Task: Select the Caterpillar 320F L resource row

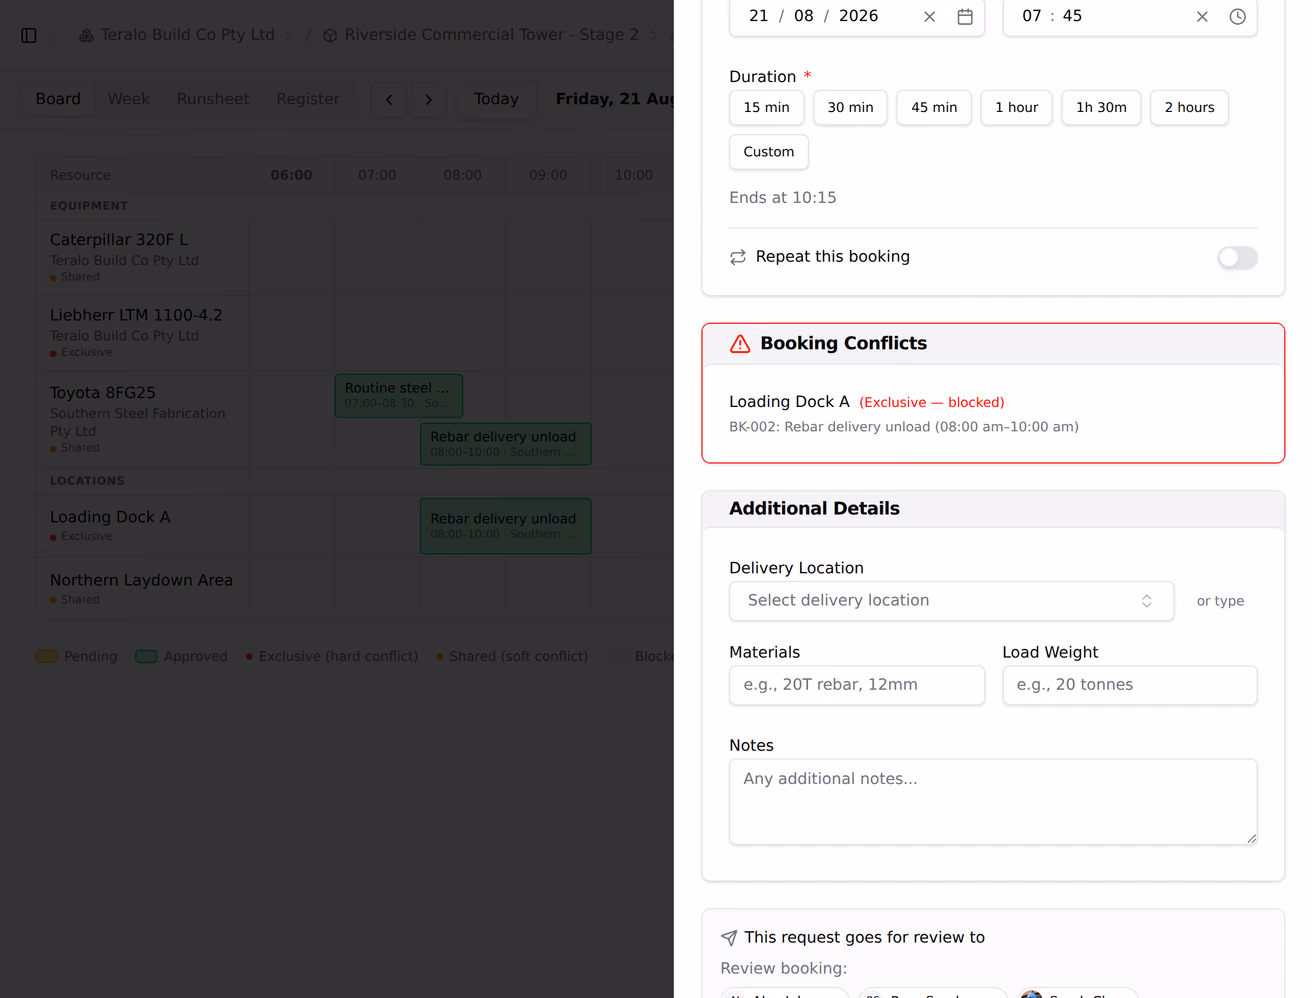Action: (x=142, y=257)
